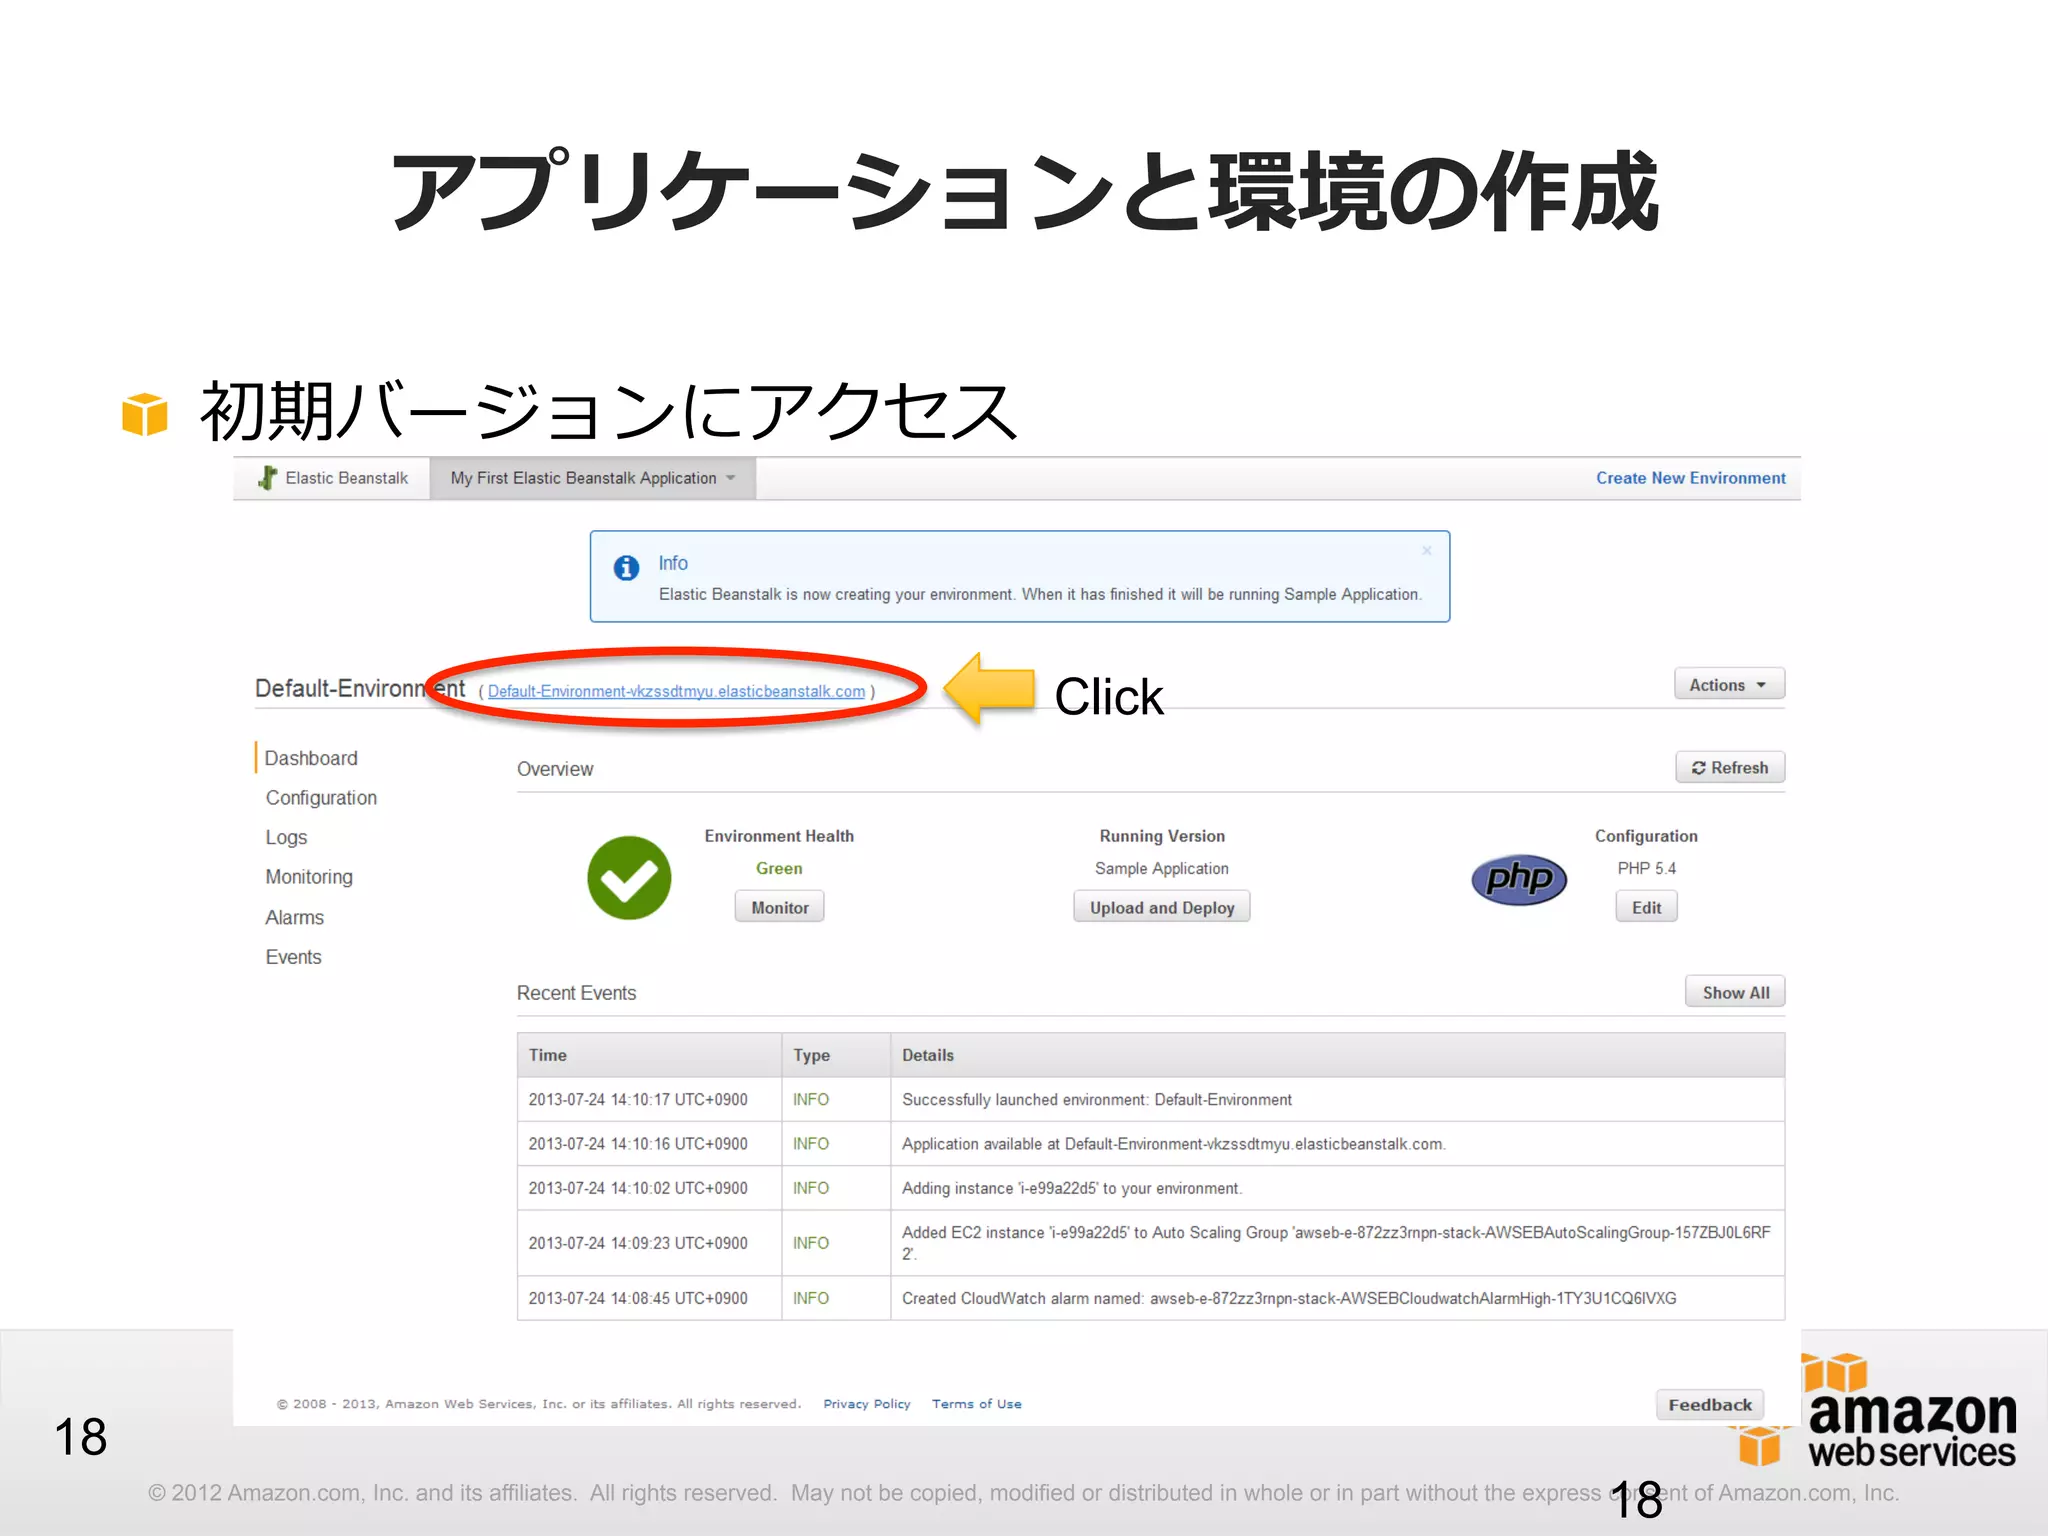Open Logs in the sidebar
Viewport: 2048px width, 1536px height.
point(286,838)
